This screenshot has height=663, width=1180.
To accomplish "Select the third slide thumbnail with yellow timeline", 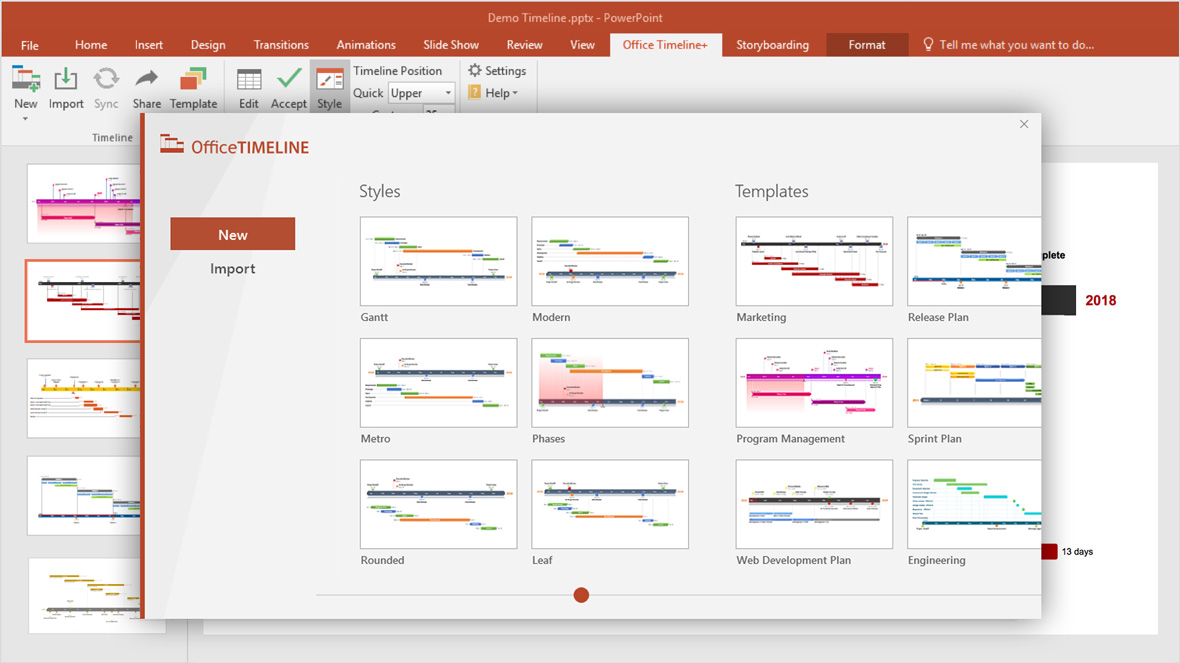I will point(84,398).
